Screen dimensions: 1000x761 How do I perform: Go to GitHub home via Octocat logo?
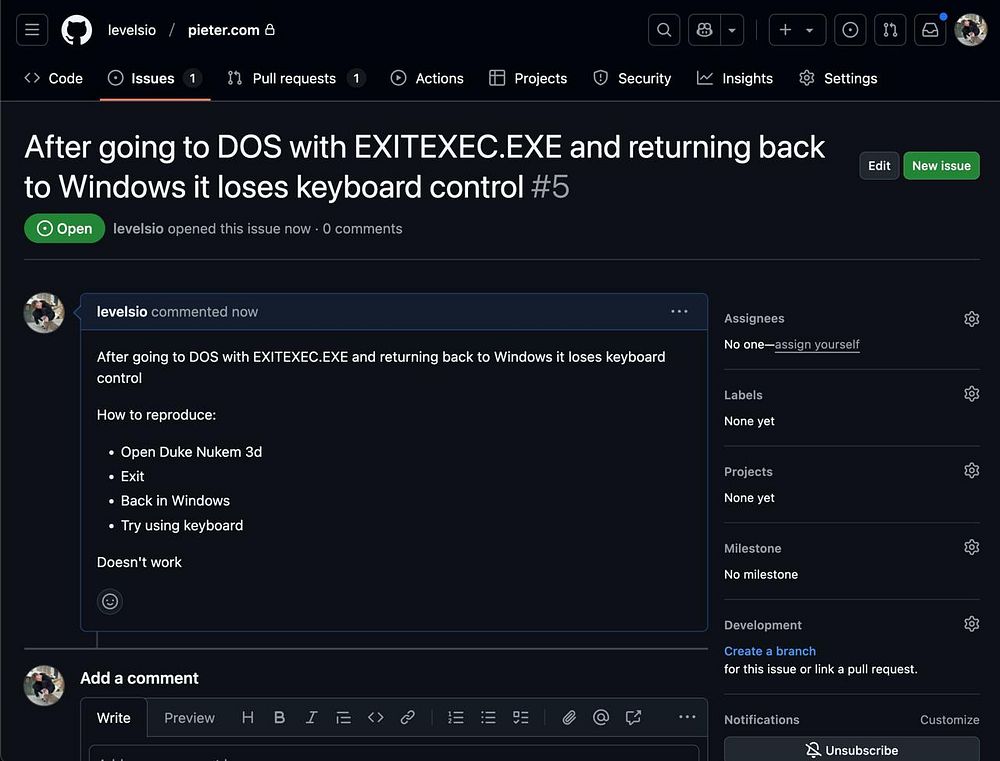point(77,30)
